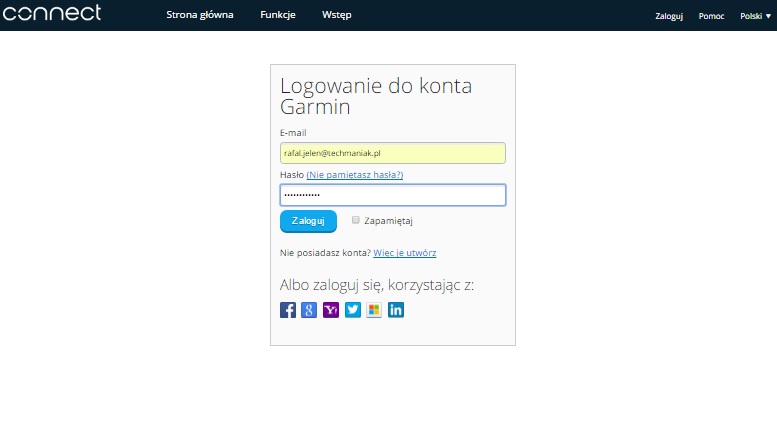
Task: Open the Polski language dropdown
Action: pos(755,16)
